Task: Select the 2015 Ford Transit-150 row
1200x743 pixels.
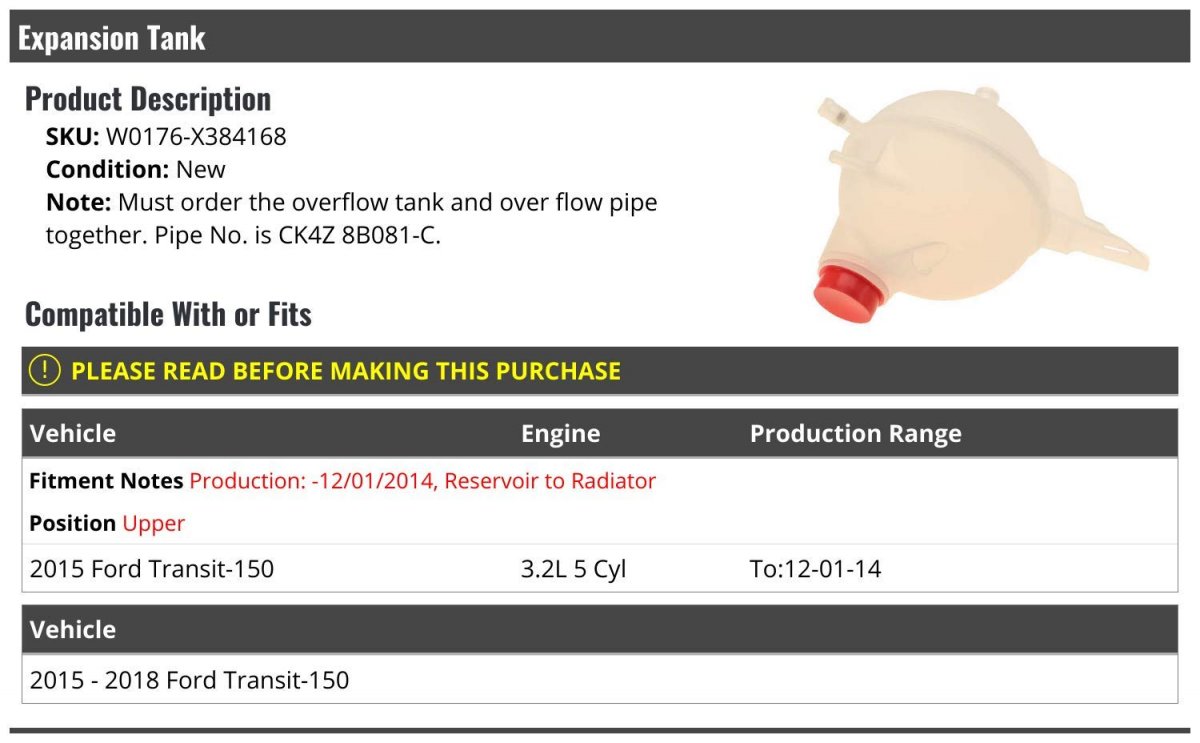Action: 152,569
